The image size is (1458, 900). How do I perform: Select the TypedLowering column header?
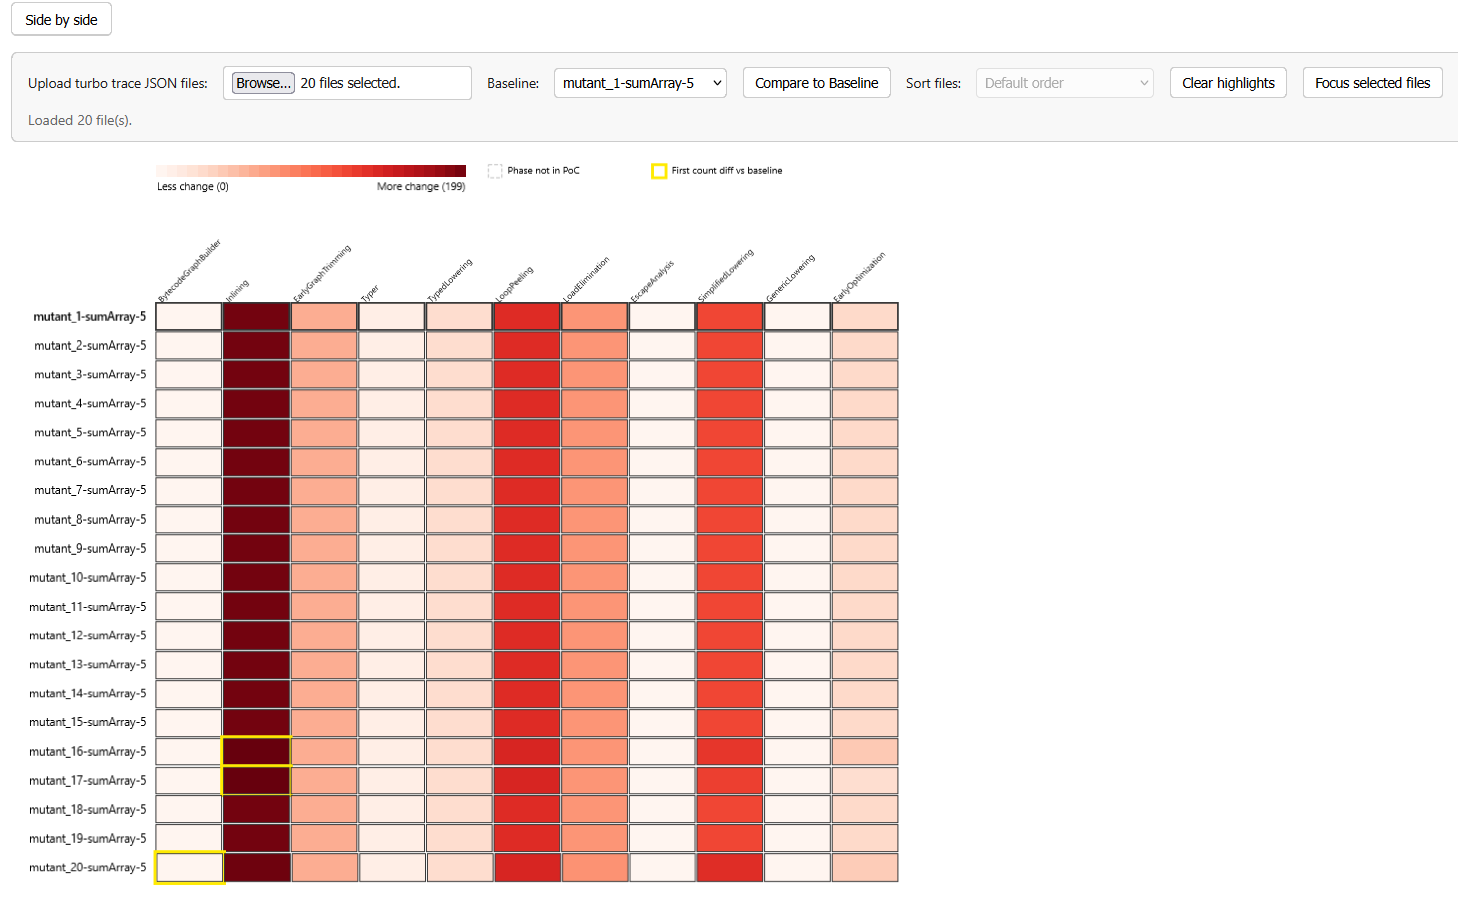[450, 279]
